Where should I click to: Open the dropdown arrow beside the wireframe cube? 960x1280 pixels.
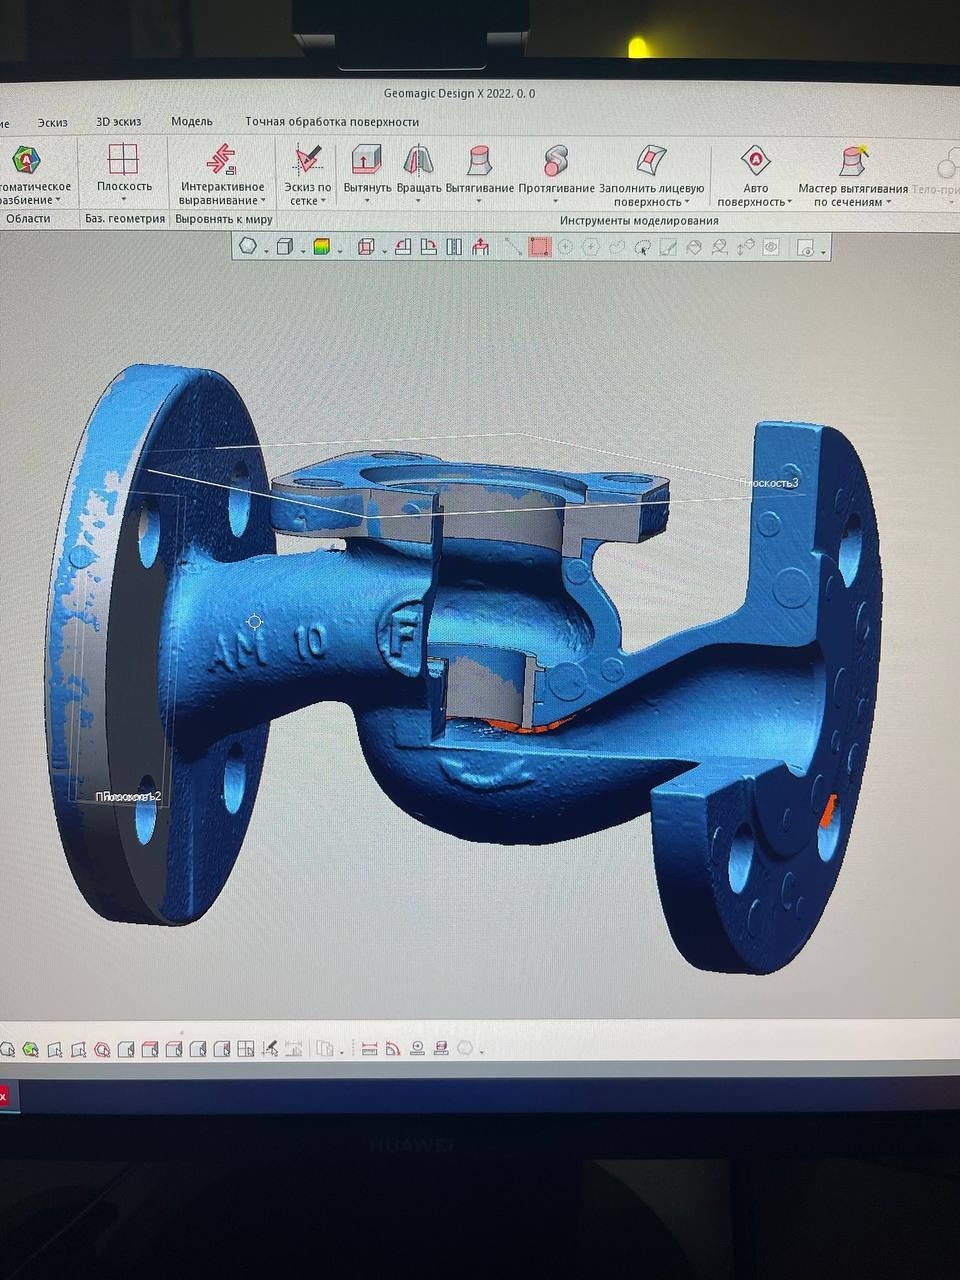[x=301, y=250]
